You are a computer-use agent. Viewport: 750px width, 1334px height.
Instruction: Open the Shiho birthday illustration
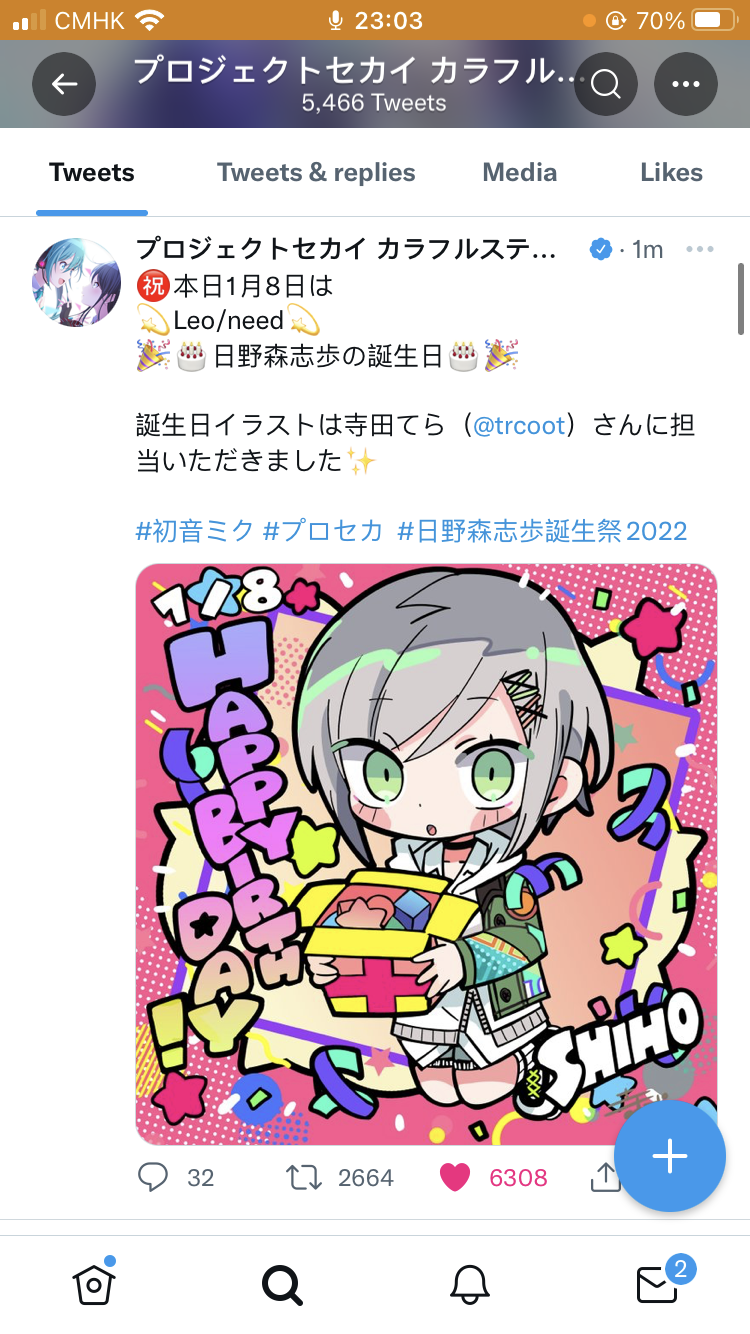426,854
